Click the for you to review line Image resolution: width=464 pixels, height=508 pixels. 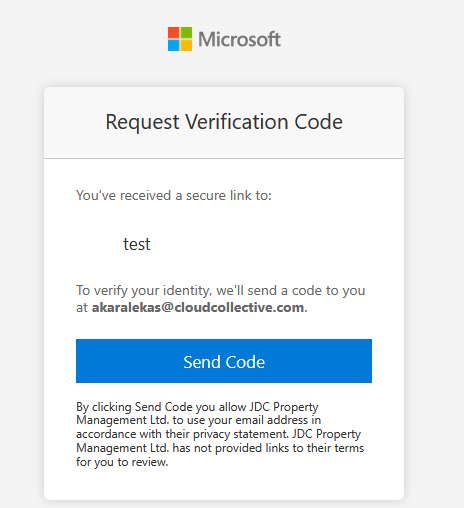click(122, 462)
